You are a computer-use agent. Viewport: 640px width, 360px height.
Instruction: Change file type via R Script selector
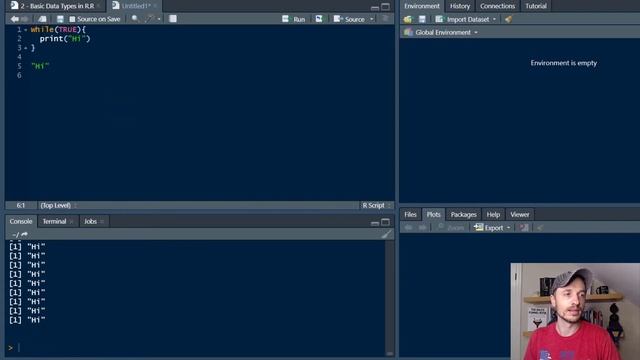tap(376, 205)
